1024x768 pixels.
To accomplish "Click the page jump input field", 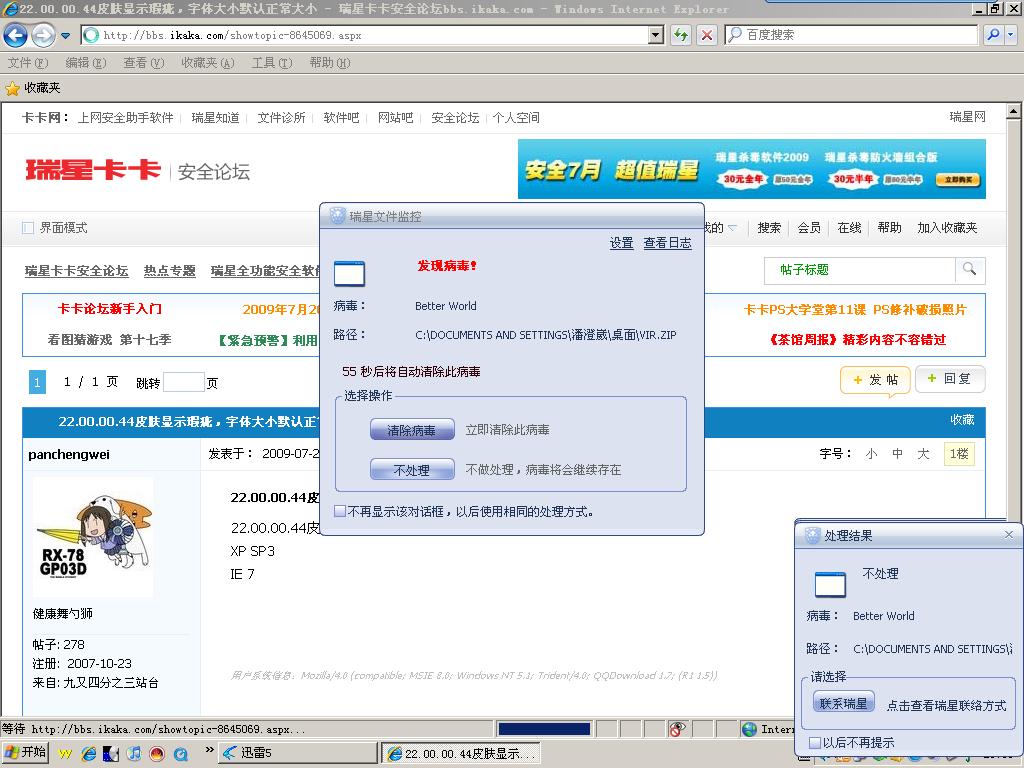I will (184, 382).
